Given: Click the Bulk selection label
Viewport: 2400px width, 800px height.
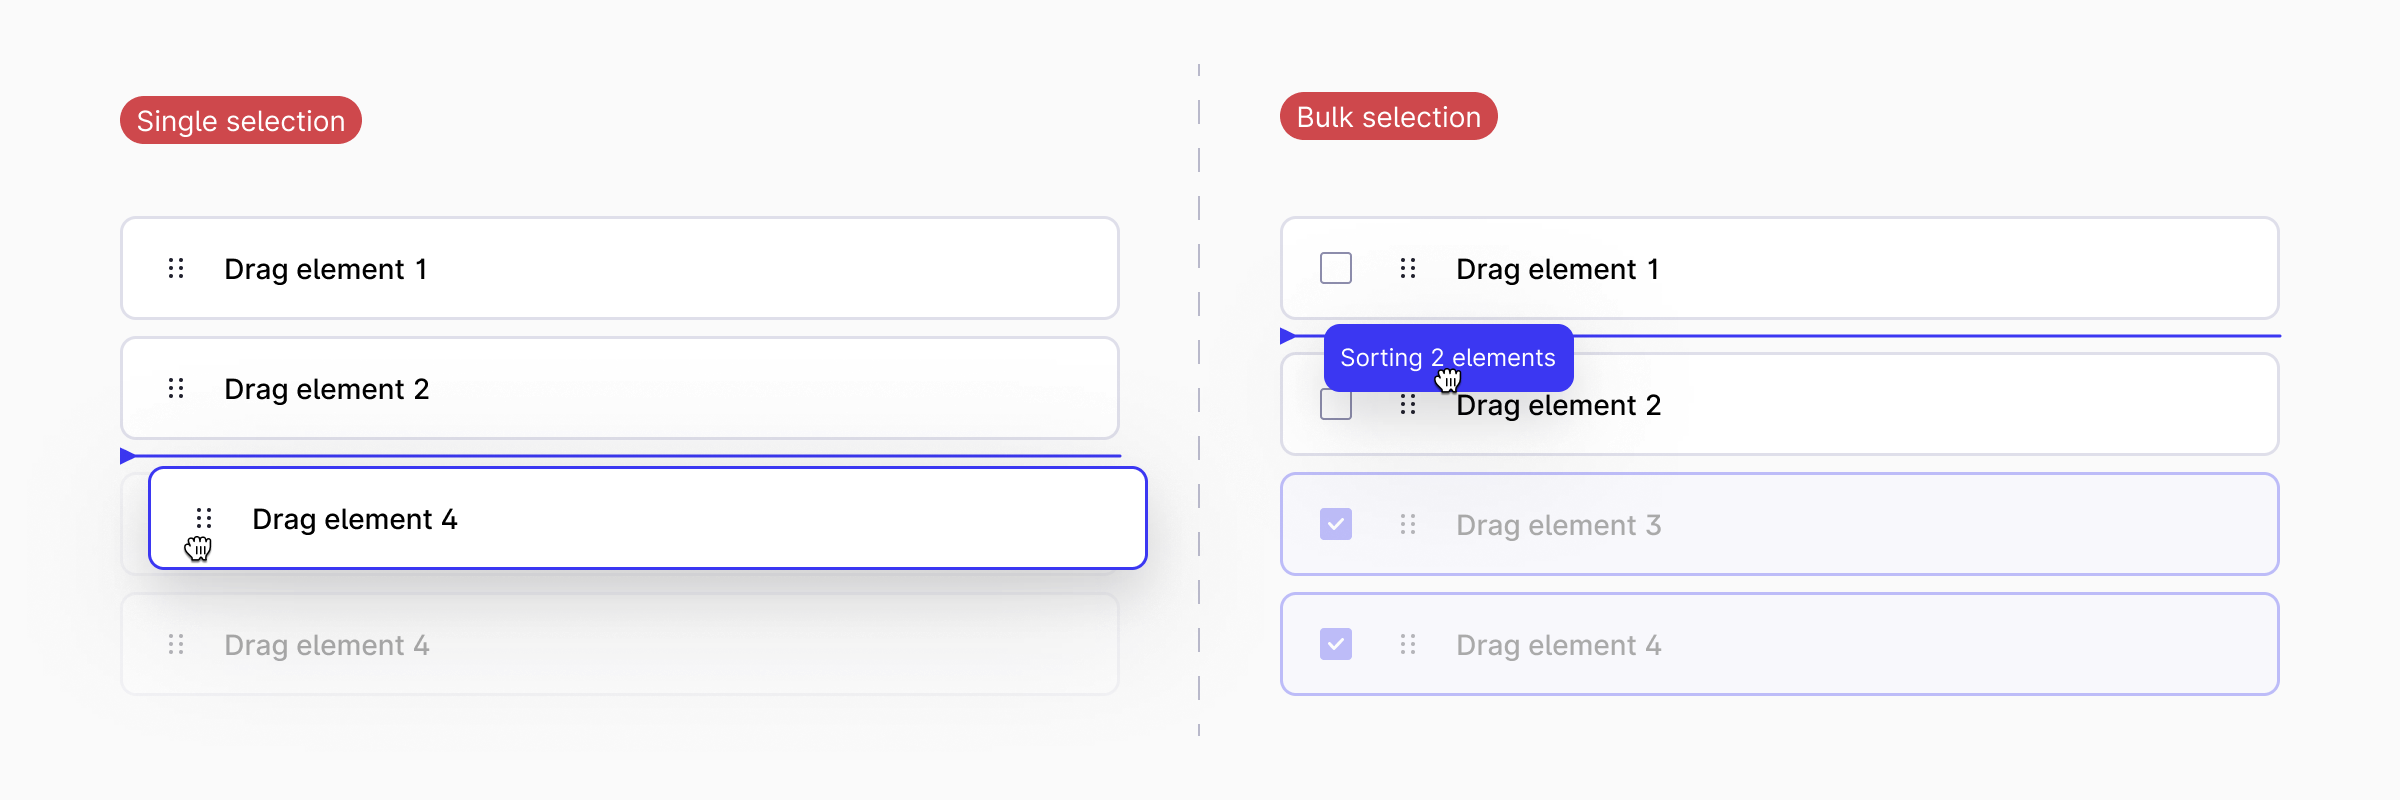Looking at the screenshot, I should click(1388, 116).
